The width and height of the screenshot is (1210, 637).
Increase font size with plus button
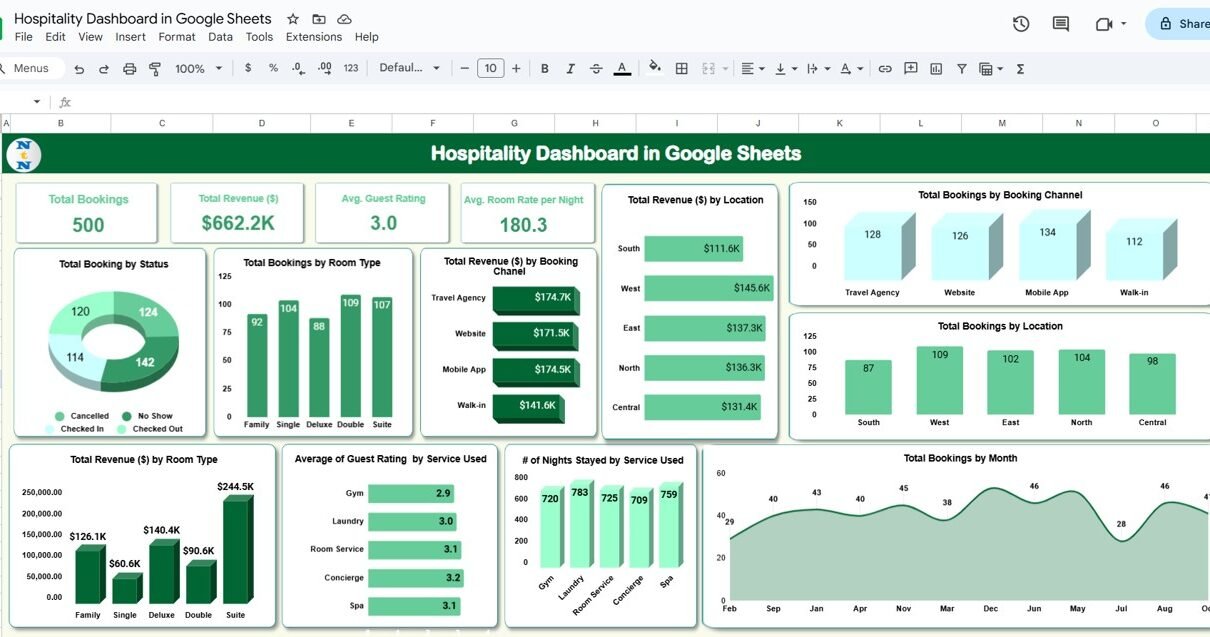pos(516,69)
